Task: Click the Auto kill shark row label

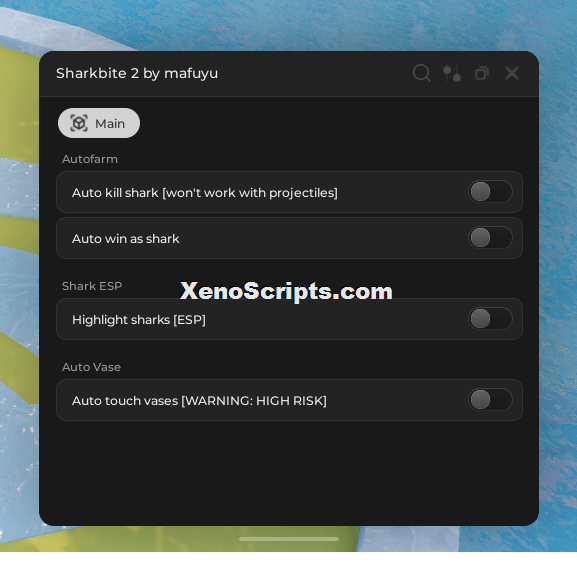Action: click(x=205, y=193)
